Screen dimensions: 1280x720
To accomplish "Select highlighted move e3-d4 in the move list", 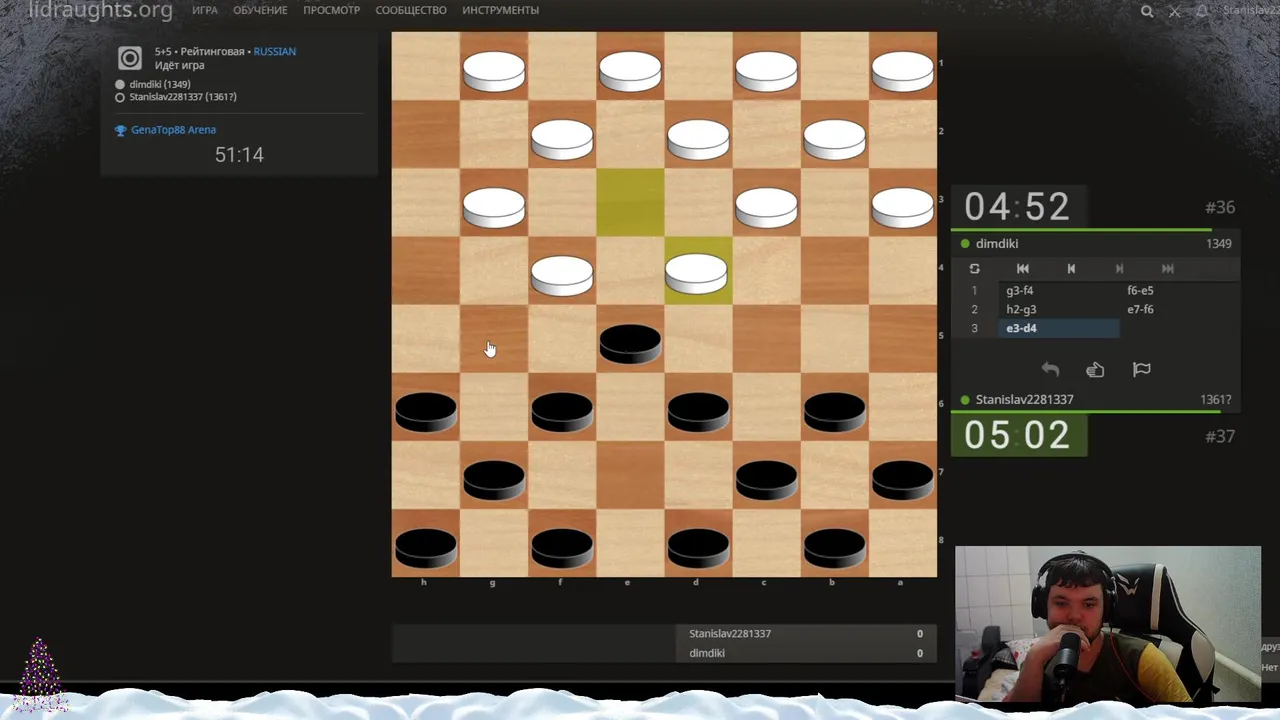I will 1057,328.
